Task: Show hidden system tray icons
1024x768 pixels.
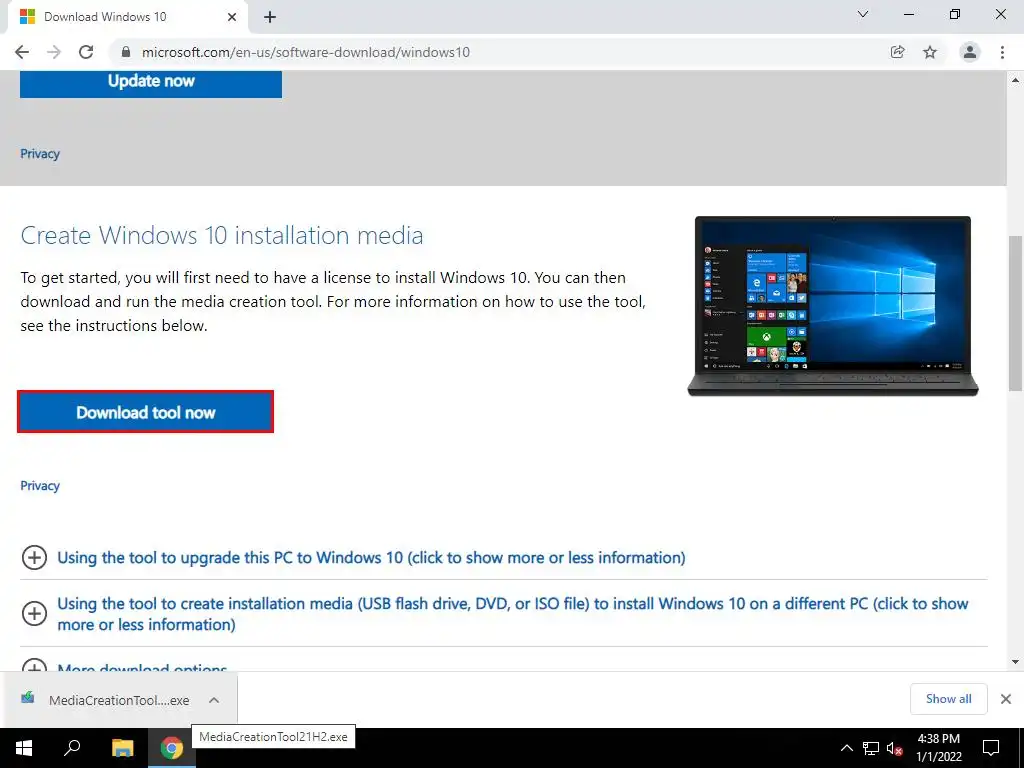Action: click(846, 748)
